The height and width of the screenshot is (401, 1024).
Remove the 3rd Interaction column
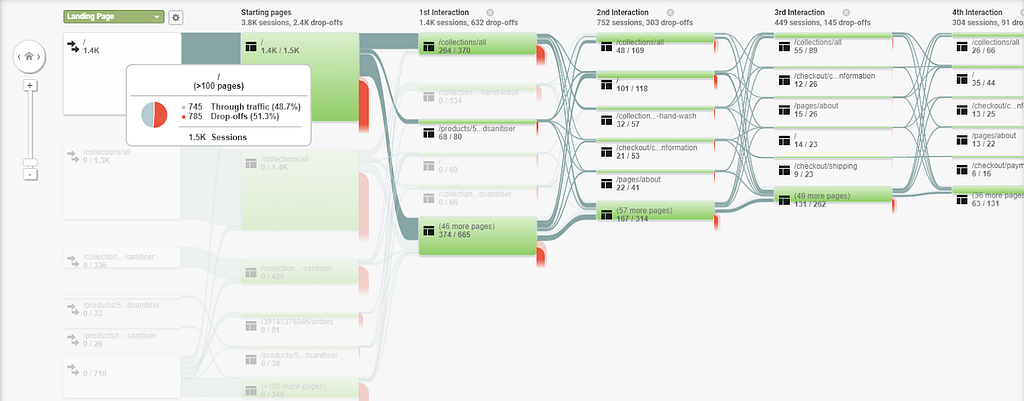[846, 12]
